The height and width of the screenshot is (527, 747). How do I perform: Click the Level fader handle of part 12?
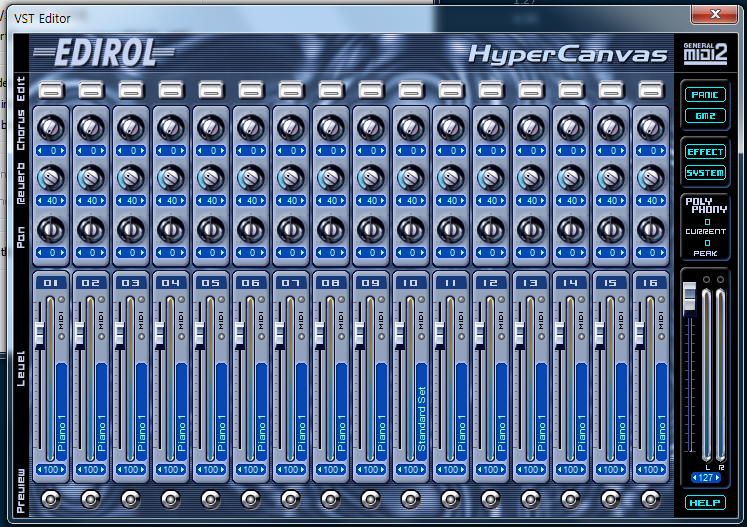click(480, 334)
